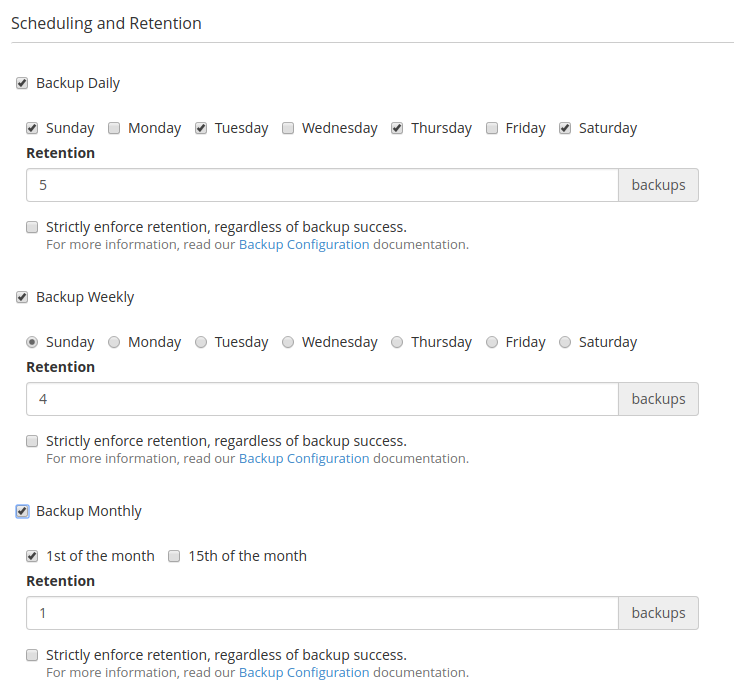Screen dimensions: 734x699
Task: Click the monthly Retention input field
Action: [x=322, y=613]
